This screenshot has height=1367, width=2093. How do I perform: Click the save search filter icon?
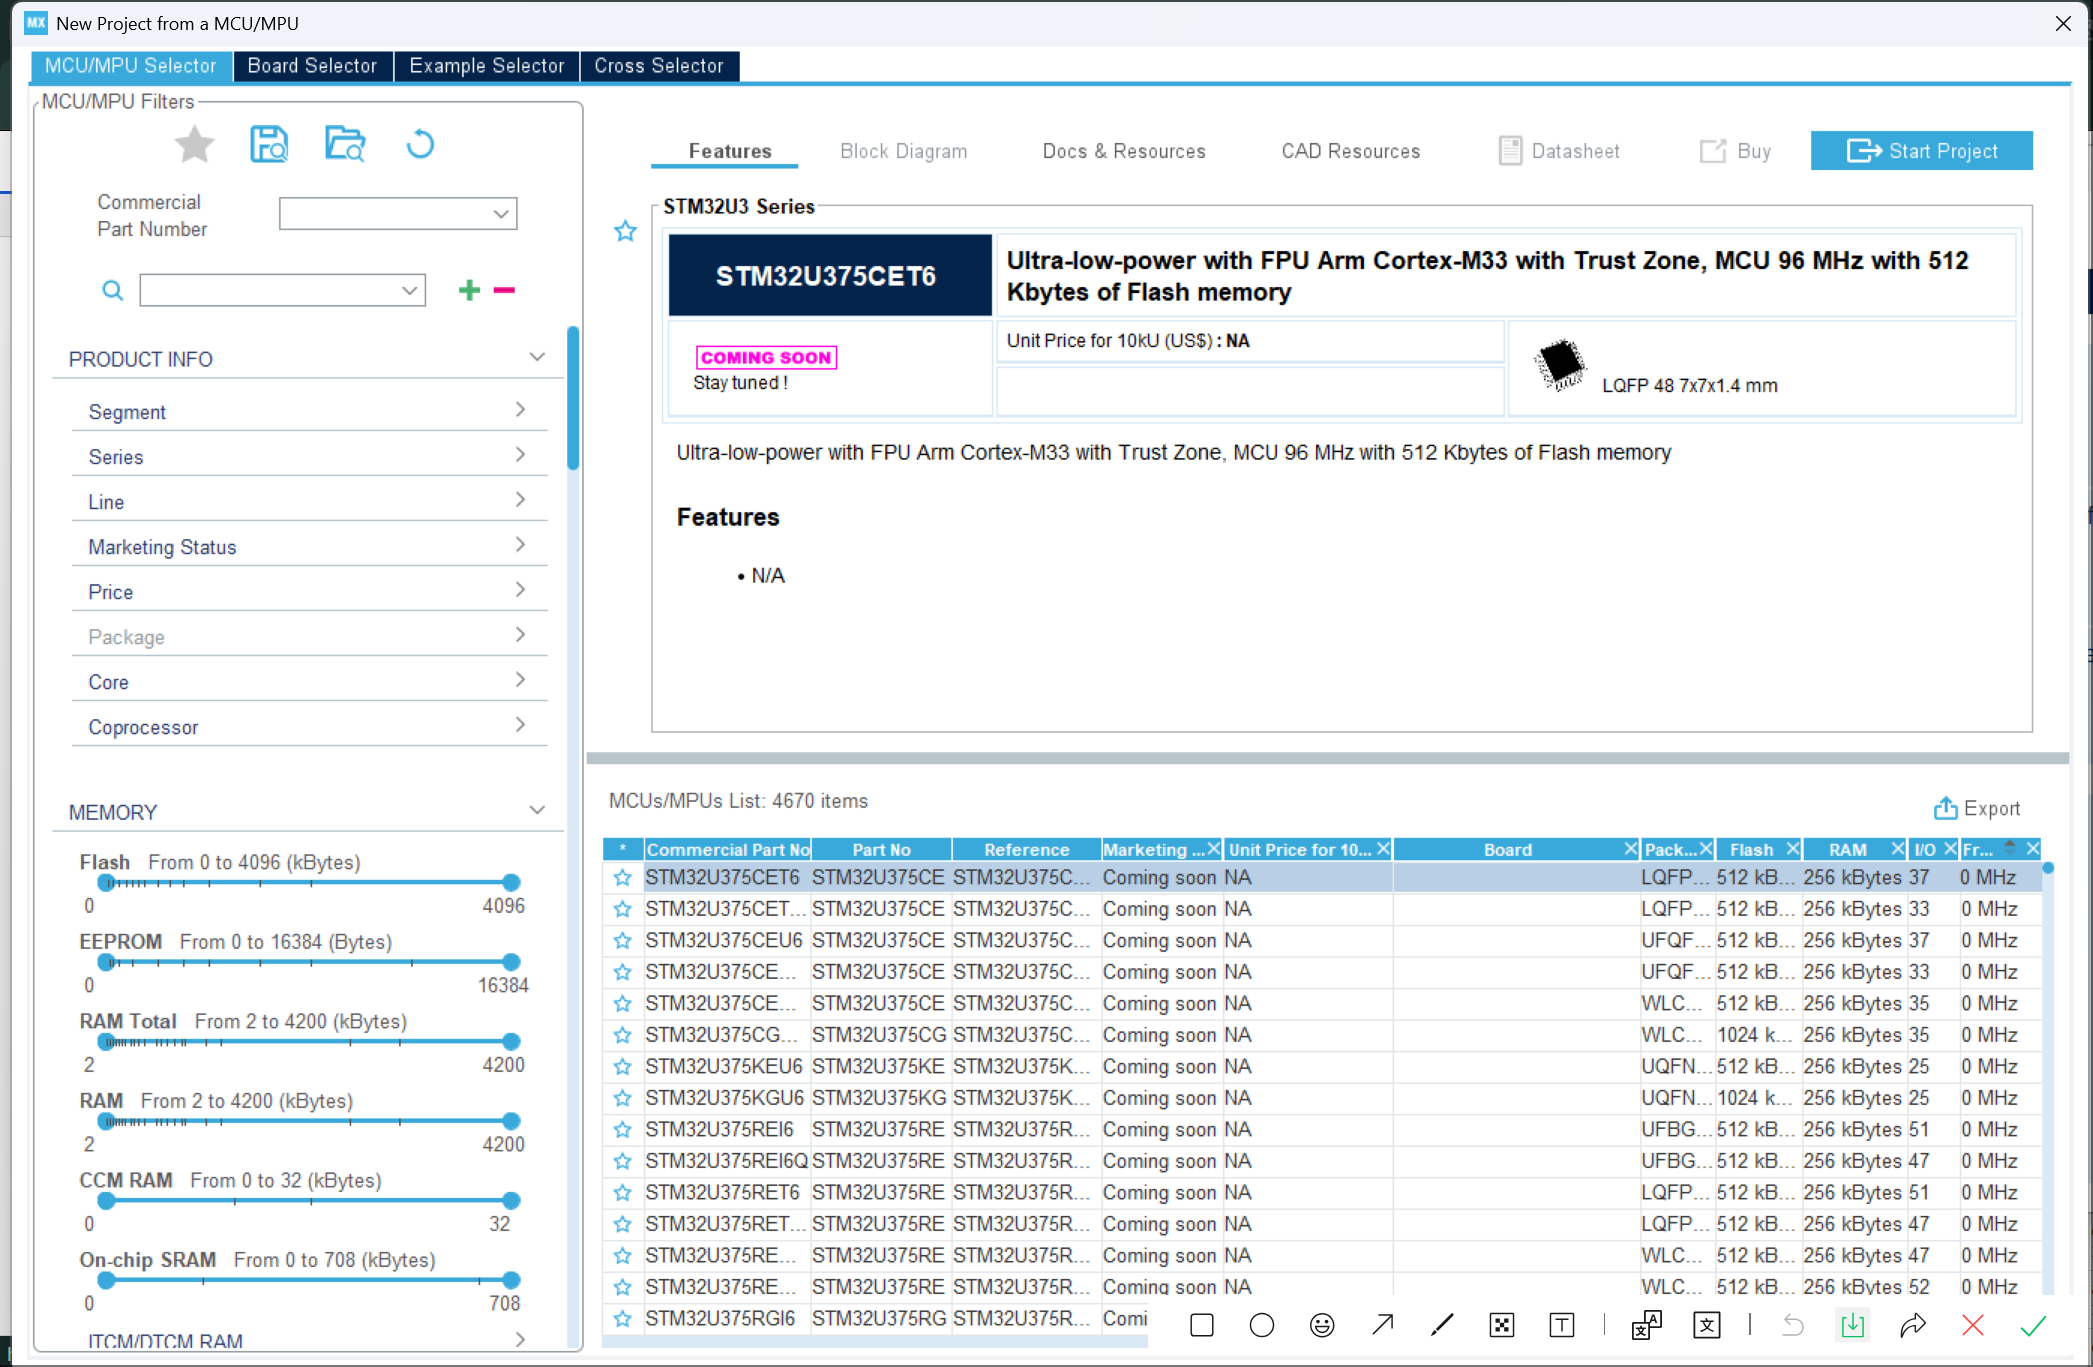click(x=269, y=145)
